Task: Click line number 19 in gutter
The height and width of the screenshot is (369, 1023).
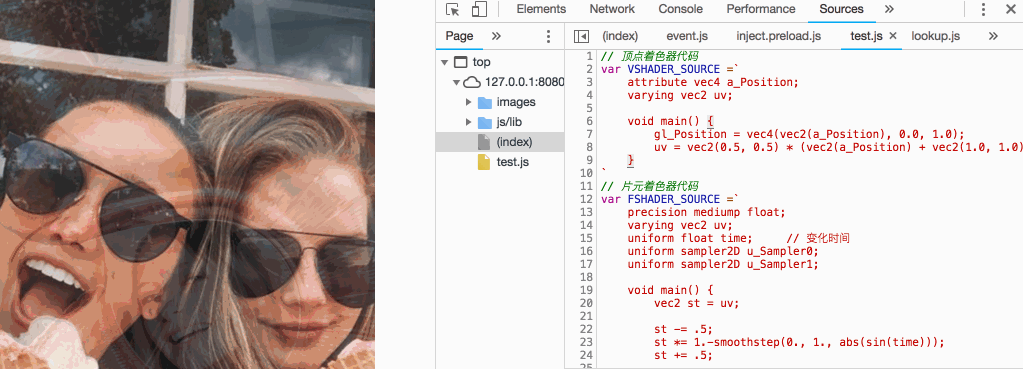Action: 586,290
